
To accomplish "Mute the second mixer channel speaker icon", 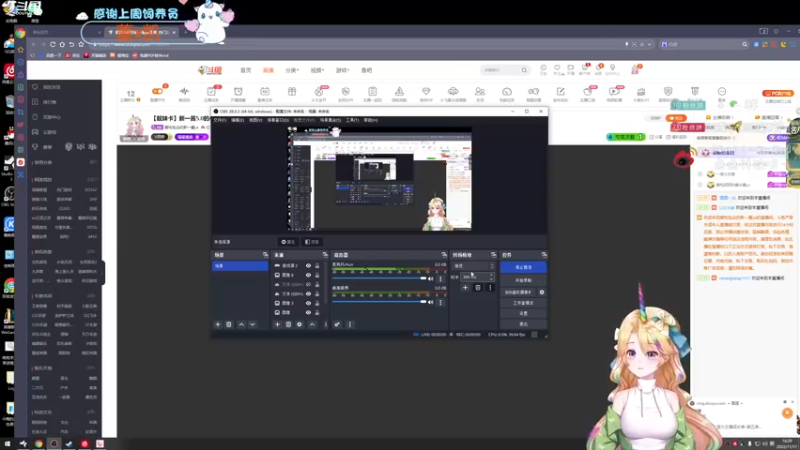I will 431,302.
